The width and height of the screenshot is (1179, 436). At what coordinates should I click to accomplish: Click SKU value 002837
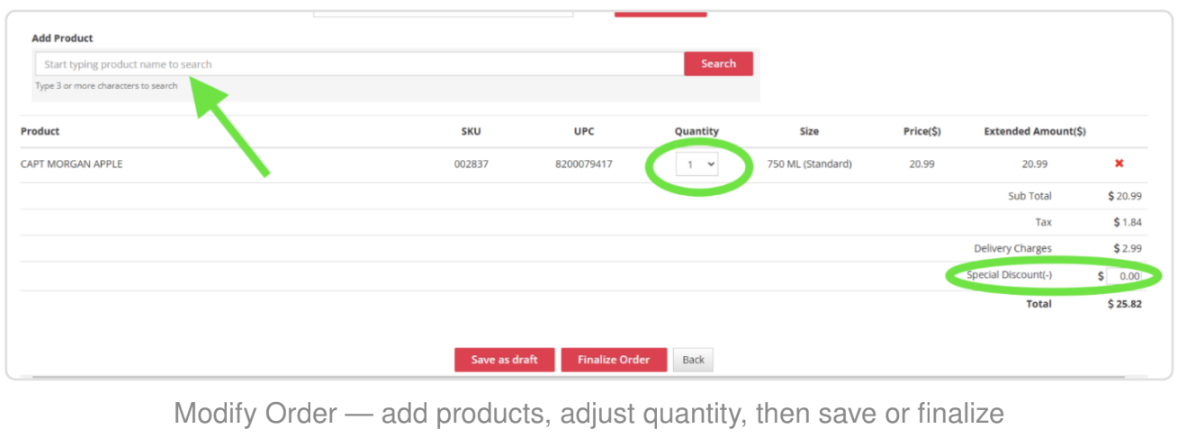coord(471,164)
